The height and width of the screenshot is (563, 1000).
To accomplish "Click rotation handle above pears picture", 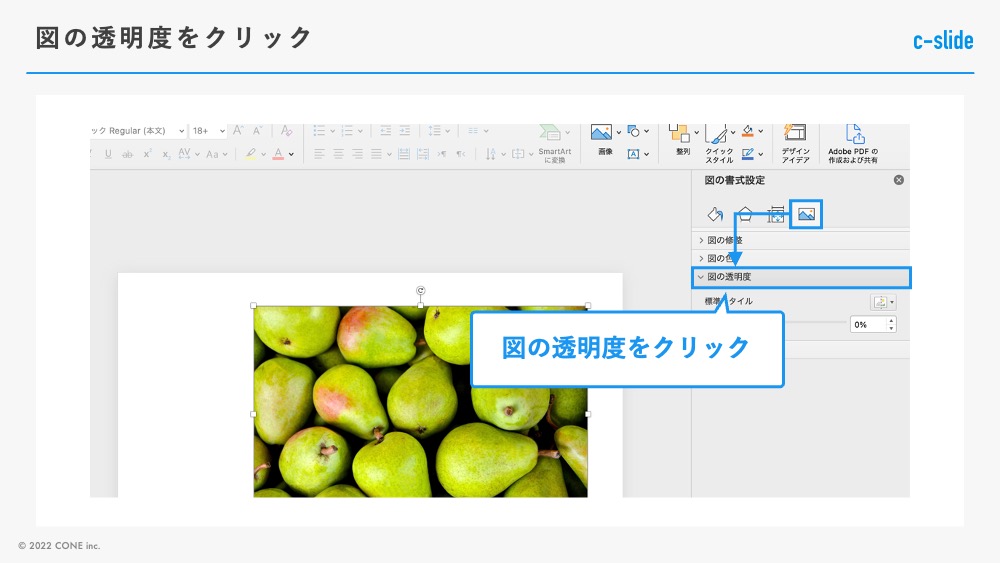I will 420,291.
